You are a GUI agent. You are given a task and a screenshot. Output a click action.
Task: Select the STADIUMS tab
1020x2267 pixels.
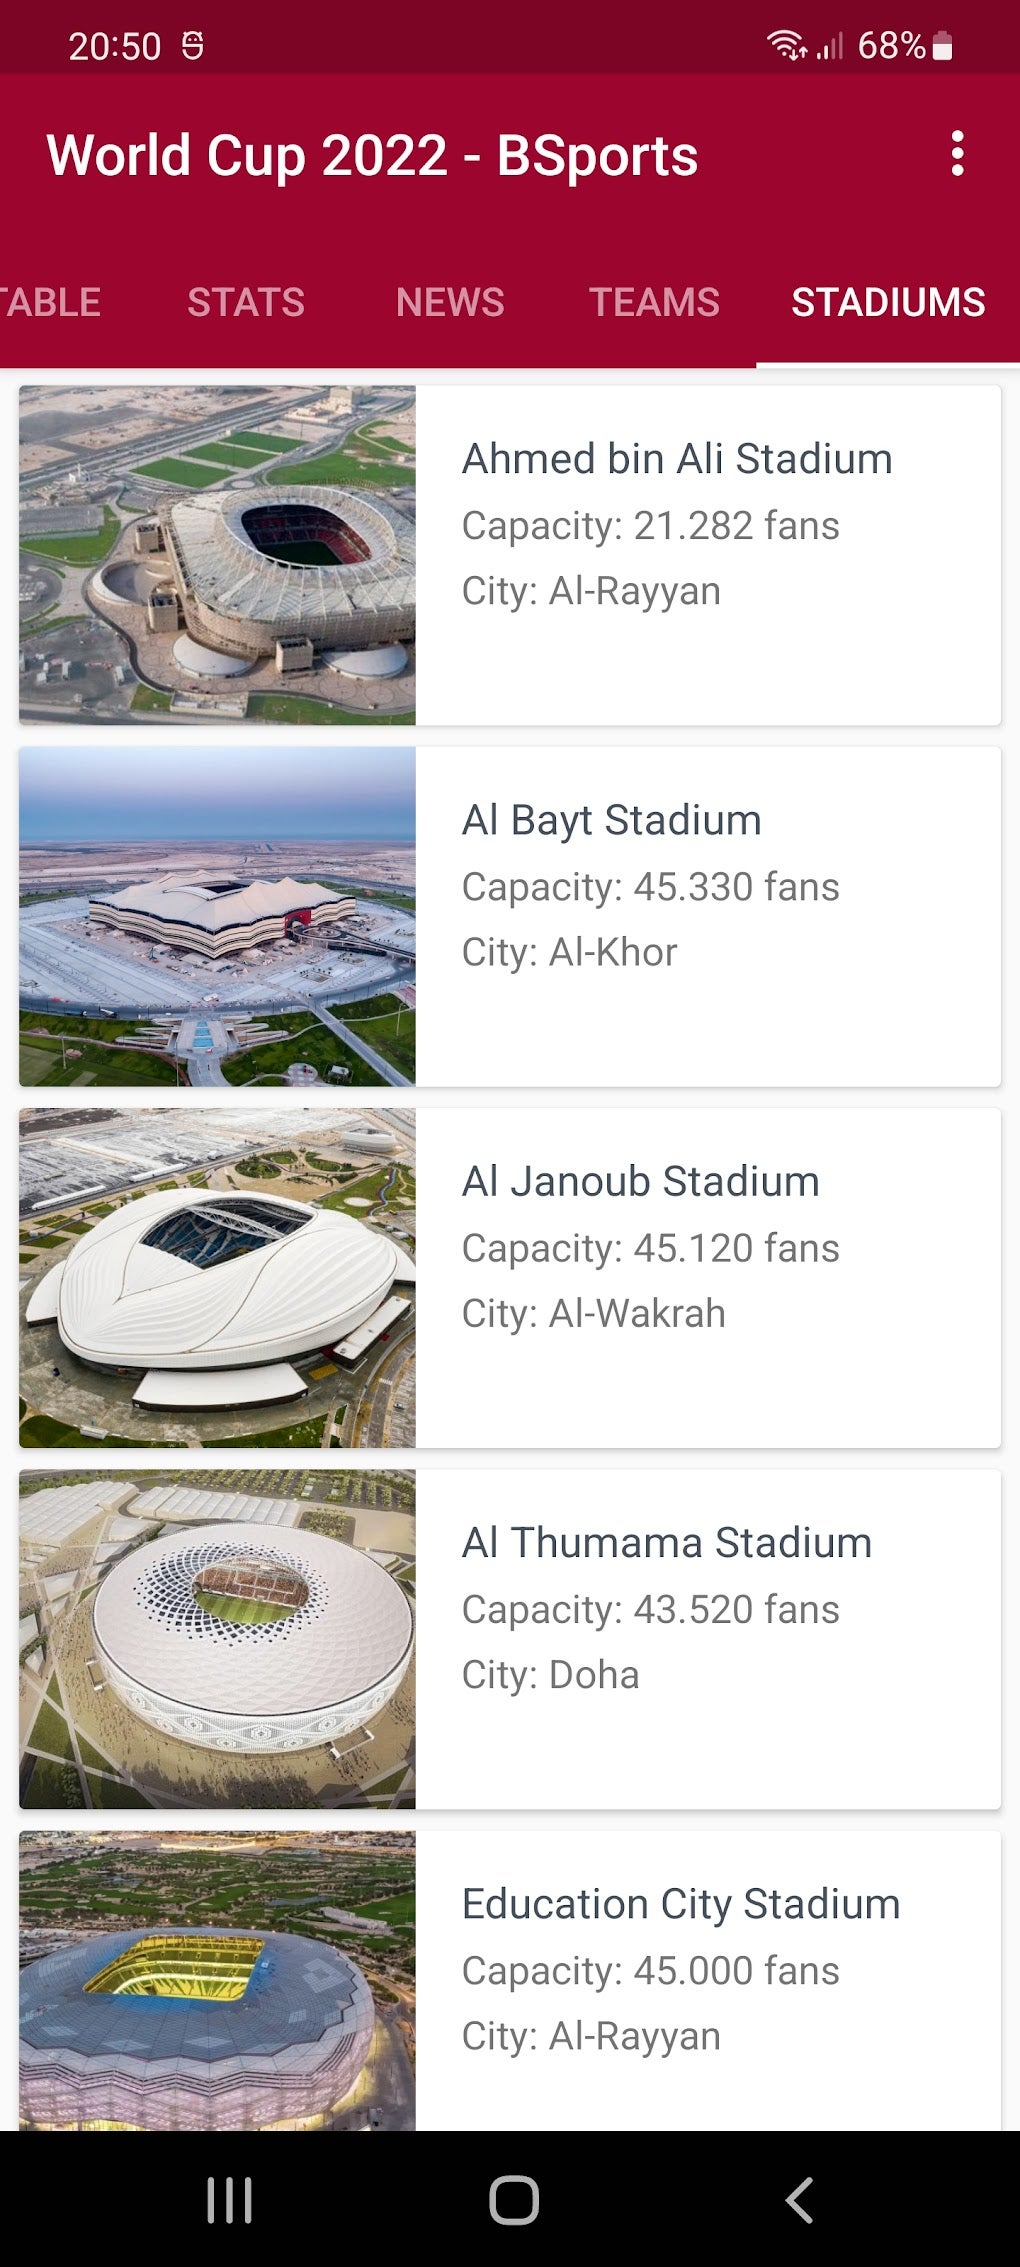888,302
